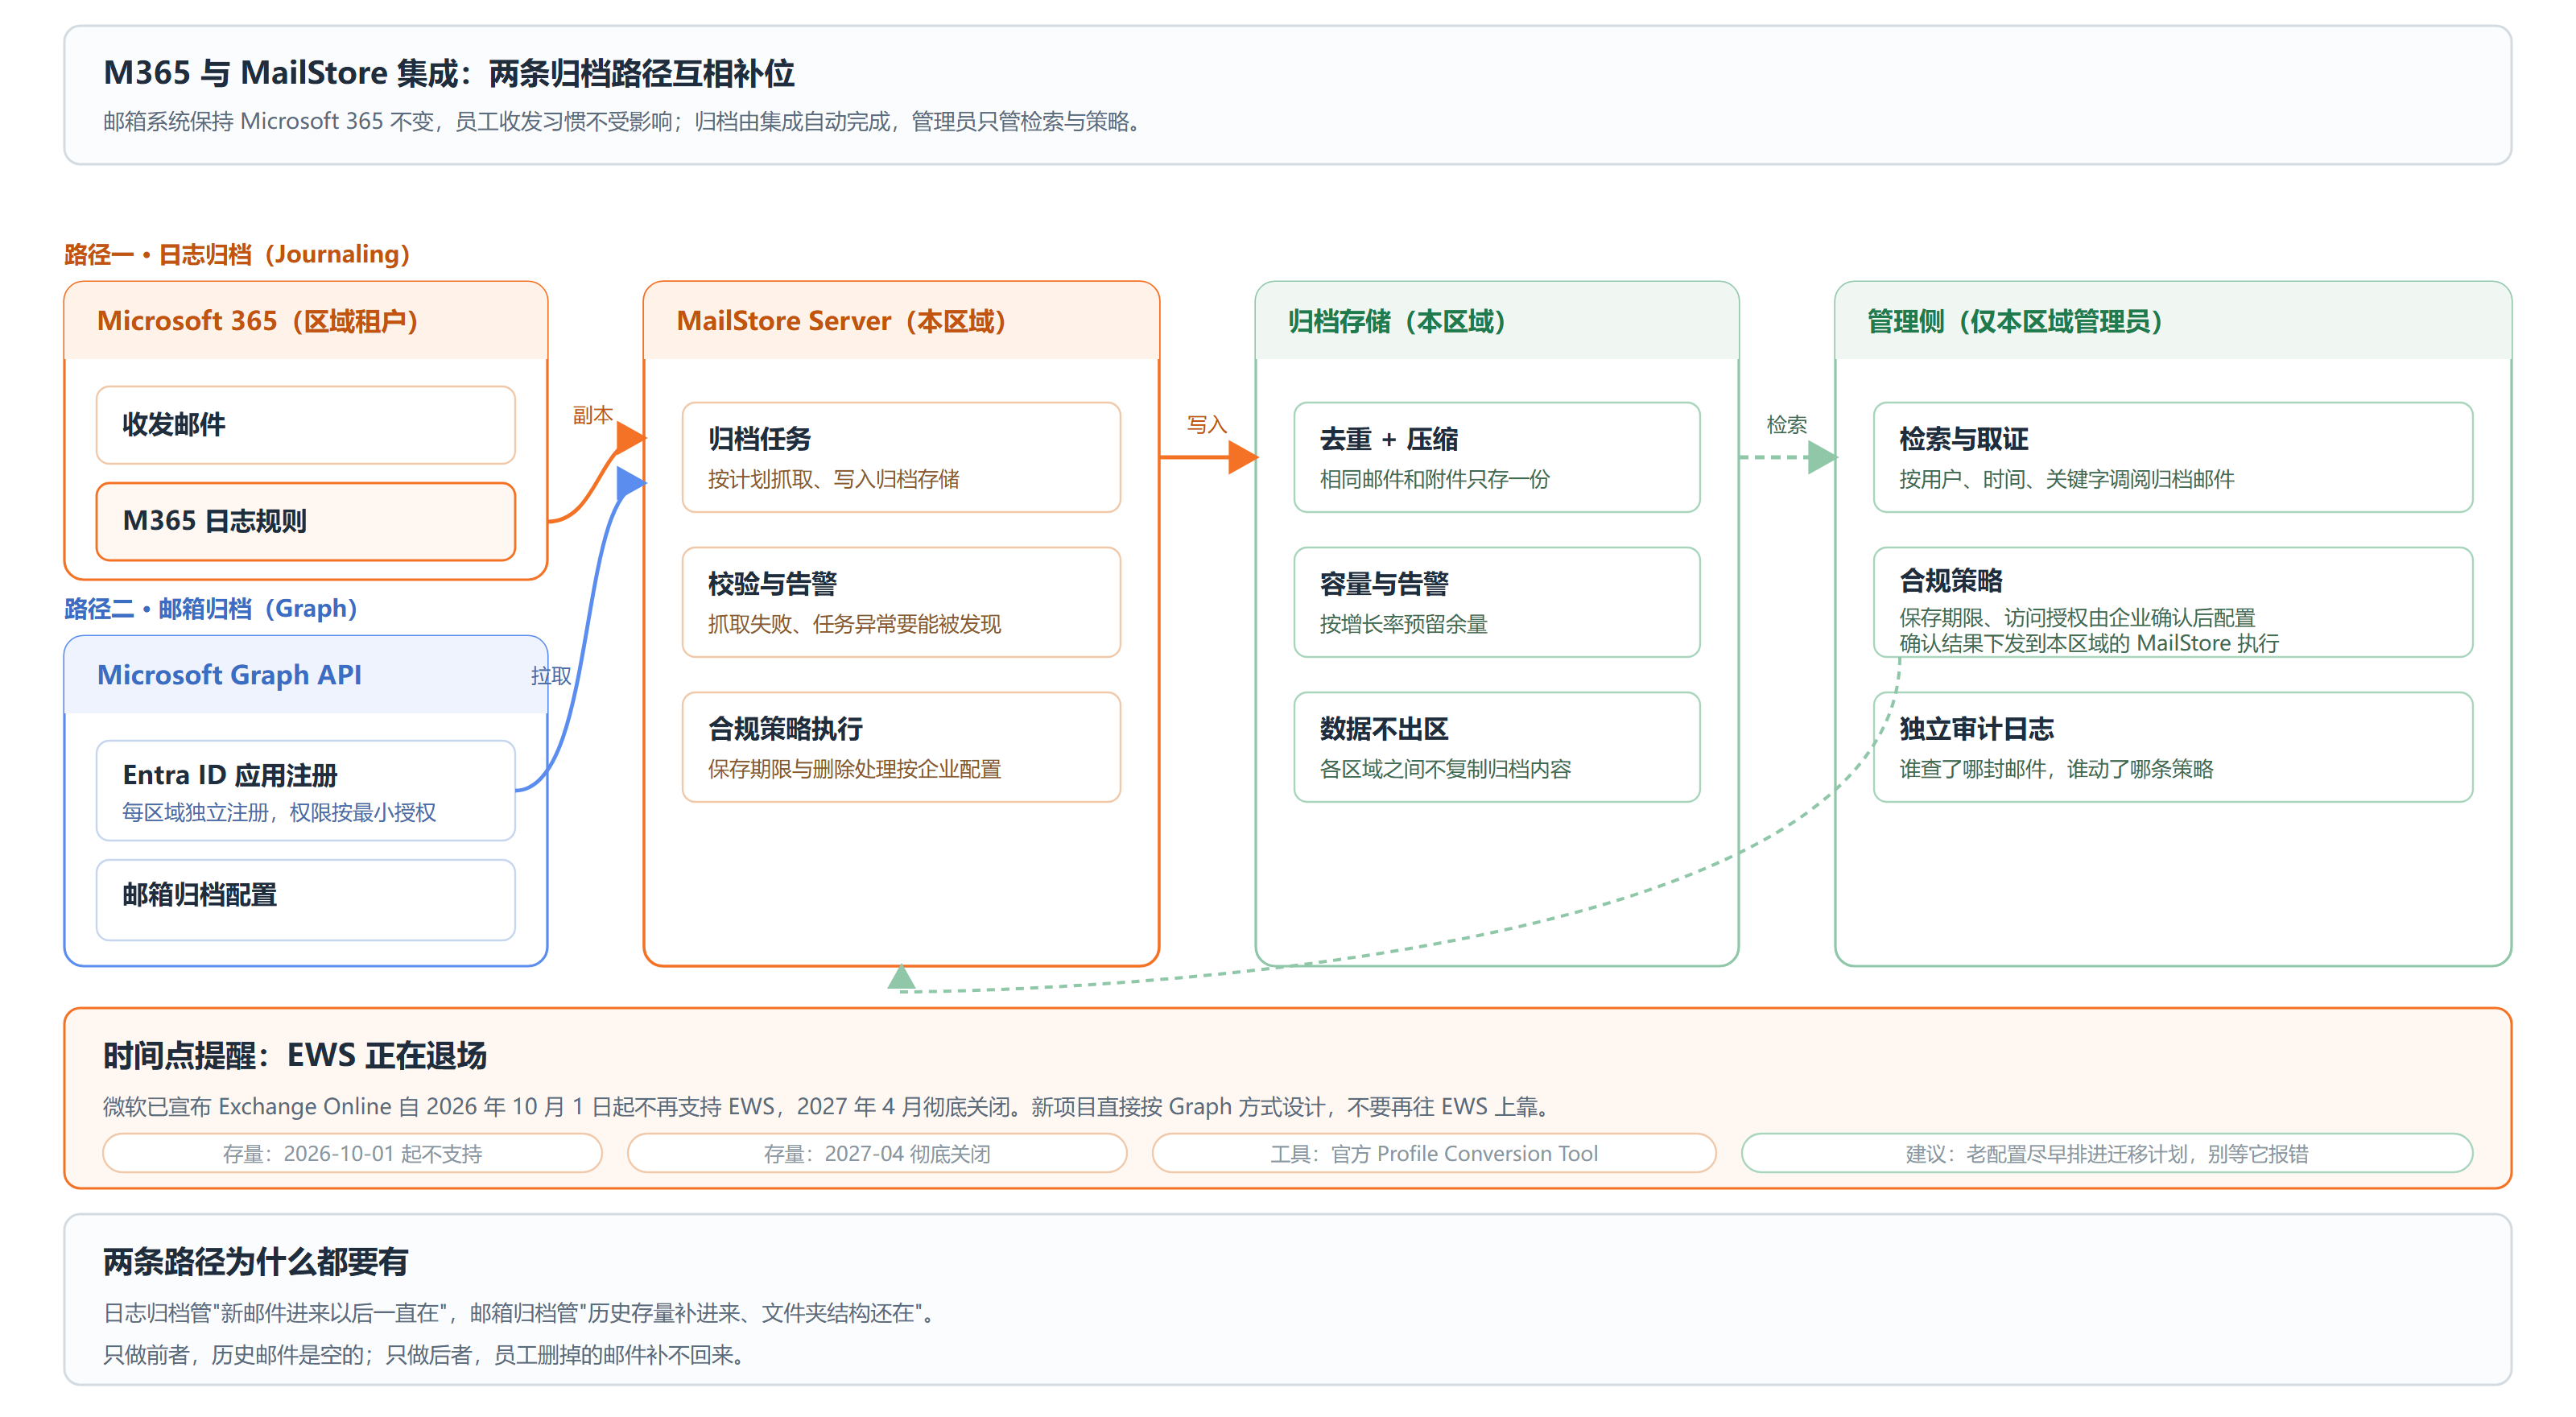Click the 容量与告警 card

point(1496,602)
